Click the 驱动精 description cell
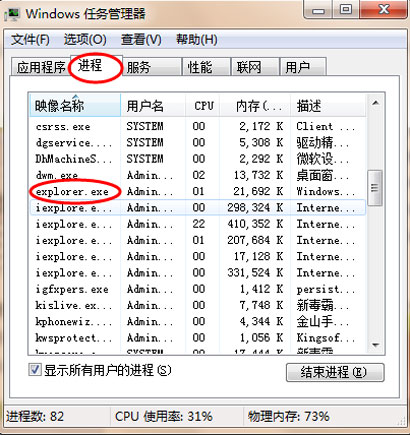 click(323, 143)
